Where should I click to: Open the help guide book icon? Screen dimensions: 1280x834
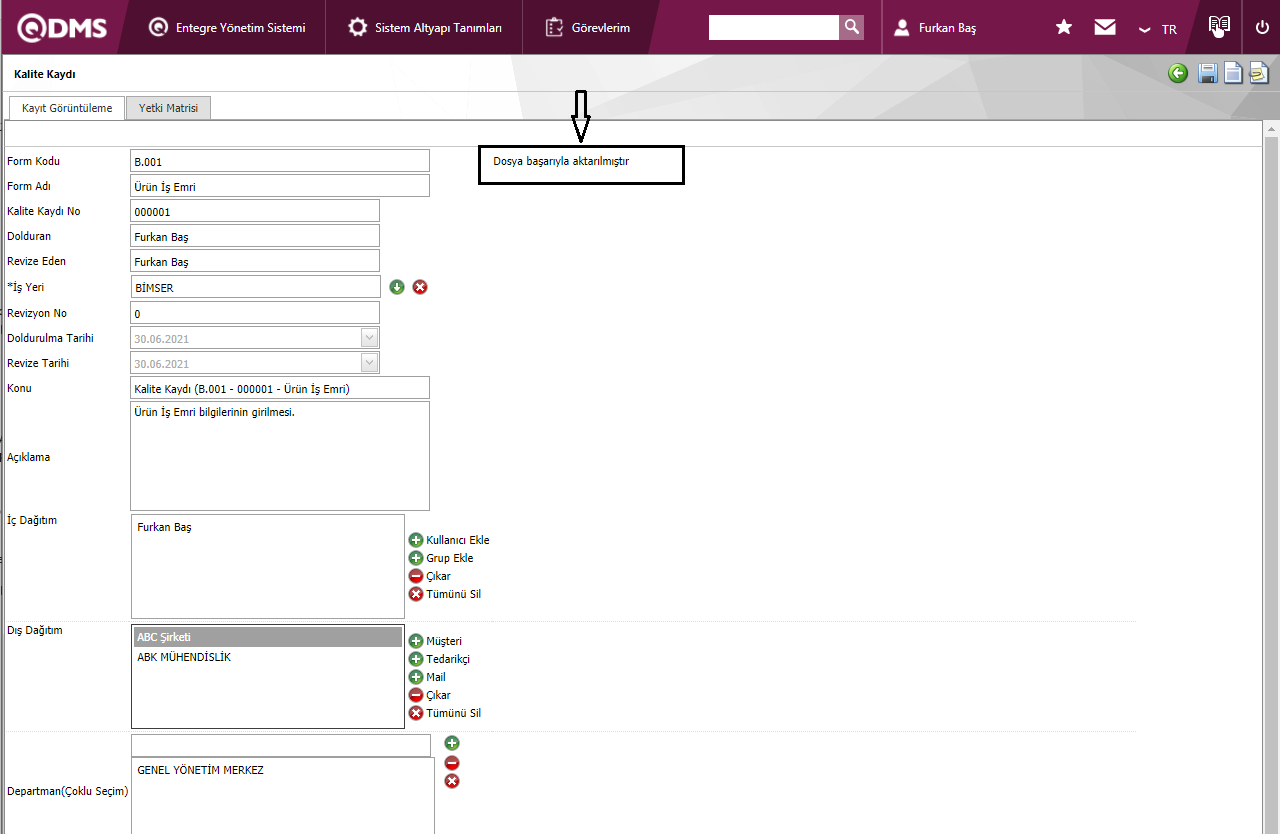(1218, 27)
